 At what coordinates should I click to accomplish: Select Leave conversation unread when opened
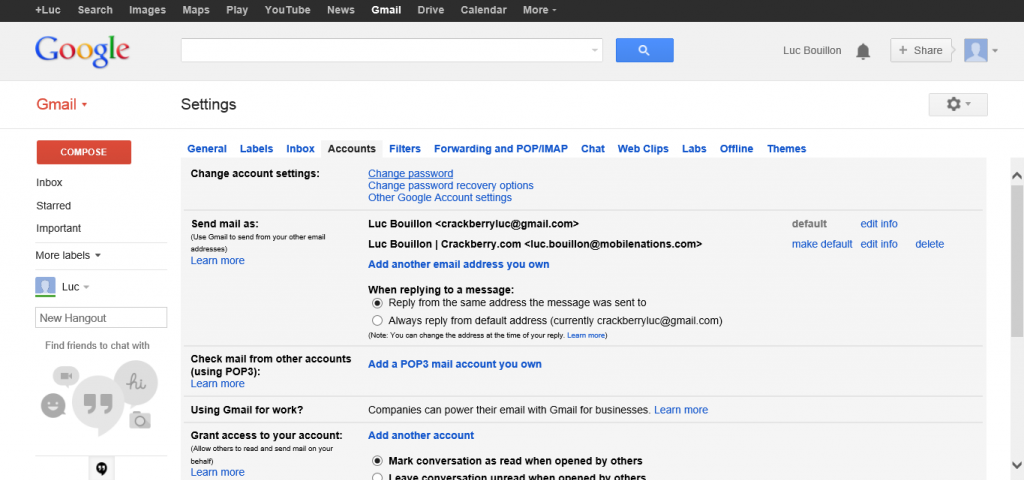point(377,477)
